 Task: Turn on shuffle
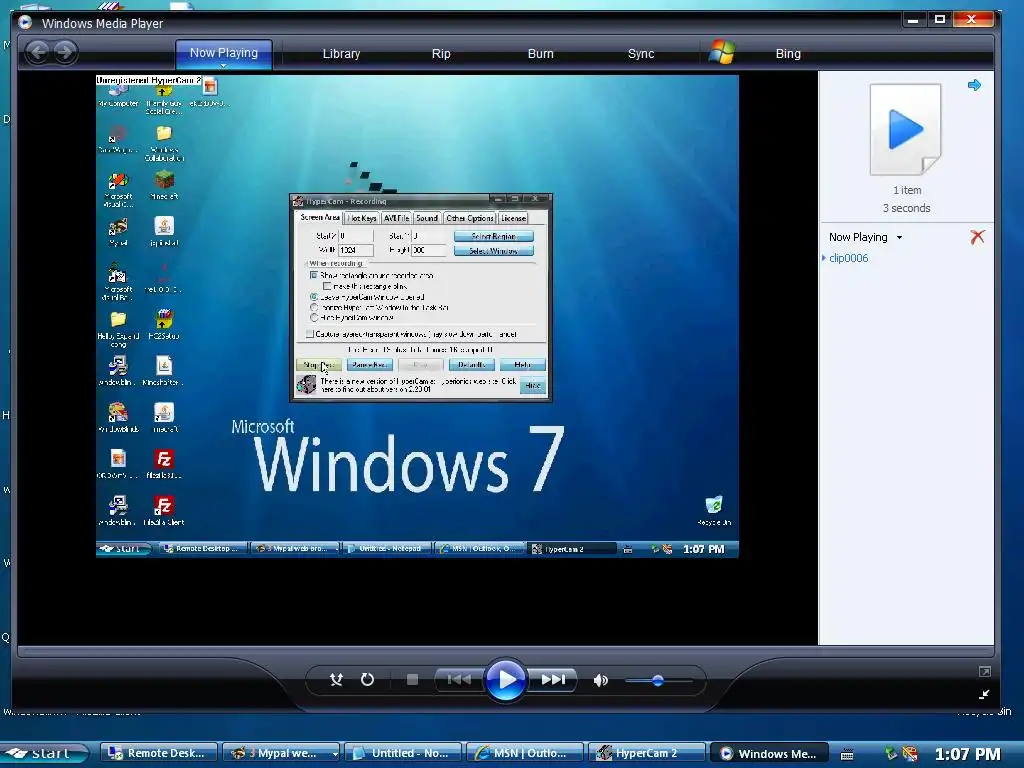pyautogui.click(x=336, y=680)
